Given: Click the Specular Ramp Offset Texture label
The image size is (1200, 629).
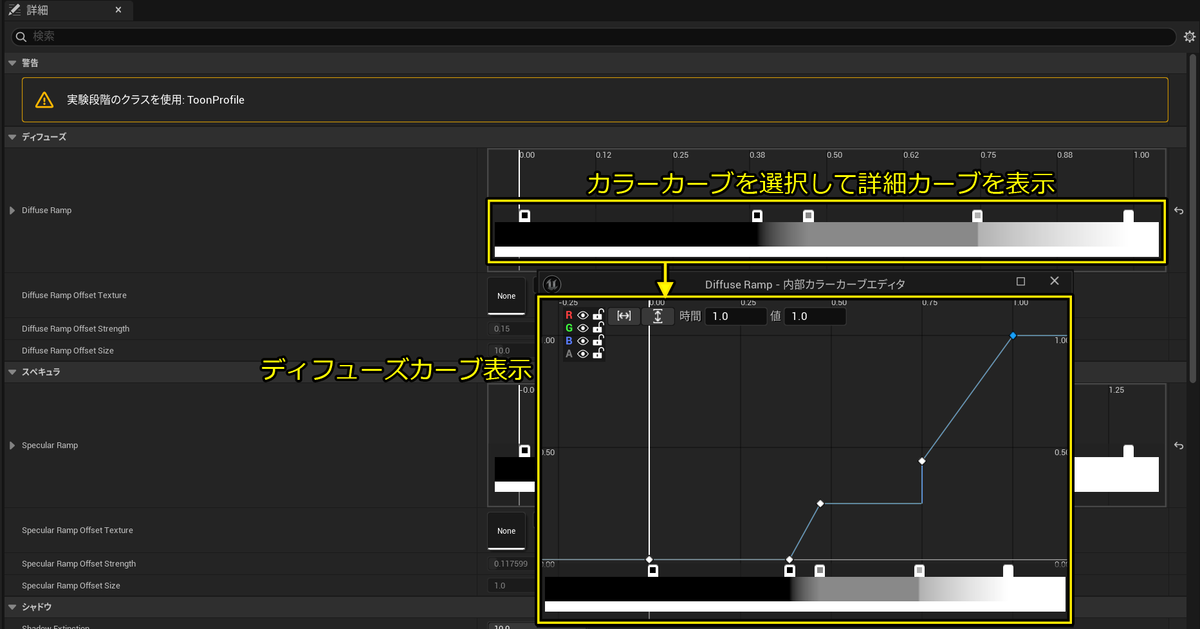Looking at the screenshot, I should point(77,531).
